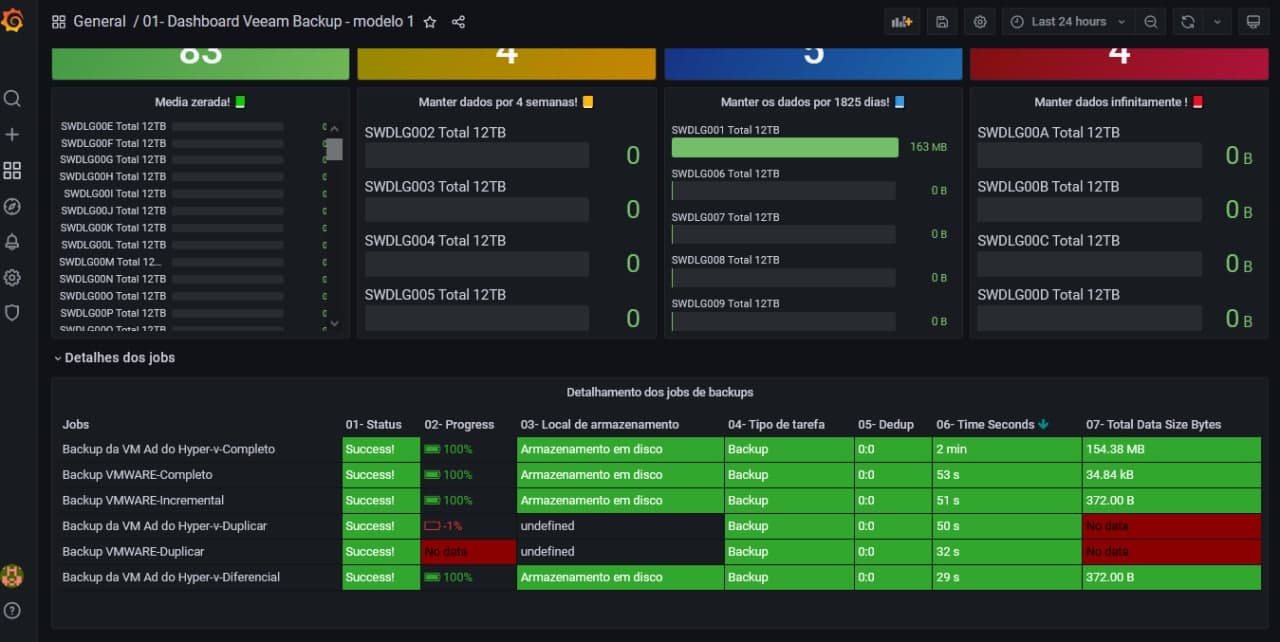Click the 34.84 kB data size cell
Viewport: 1280px width, 642px height.
1171,474
